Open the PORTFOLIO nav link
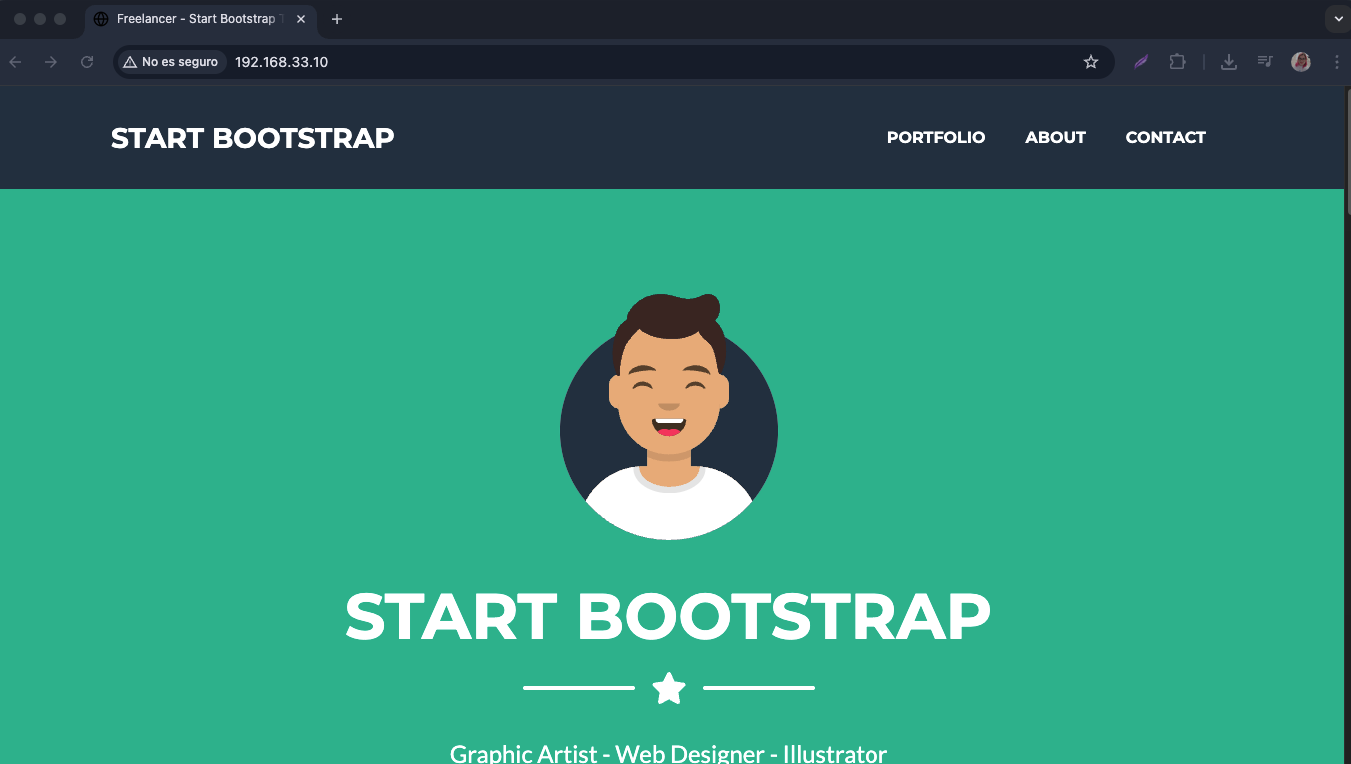This screenshot has width=1351, height=764. [936, 137]
